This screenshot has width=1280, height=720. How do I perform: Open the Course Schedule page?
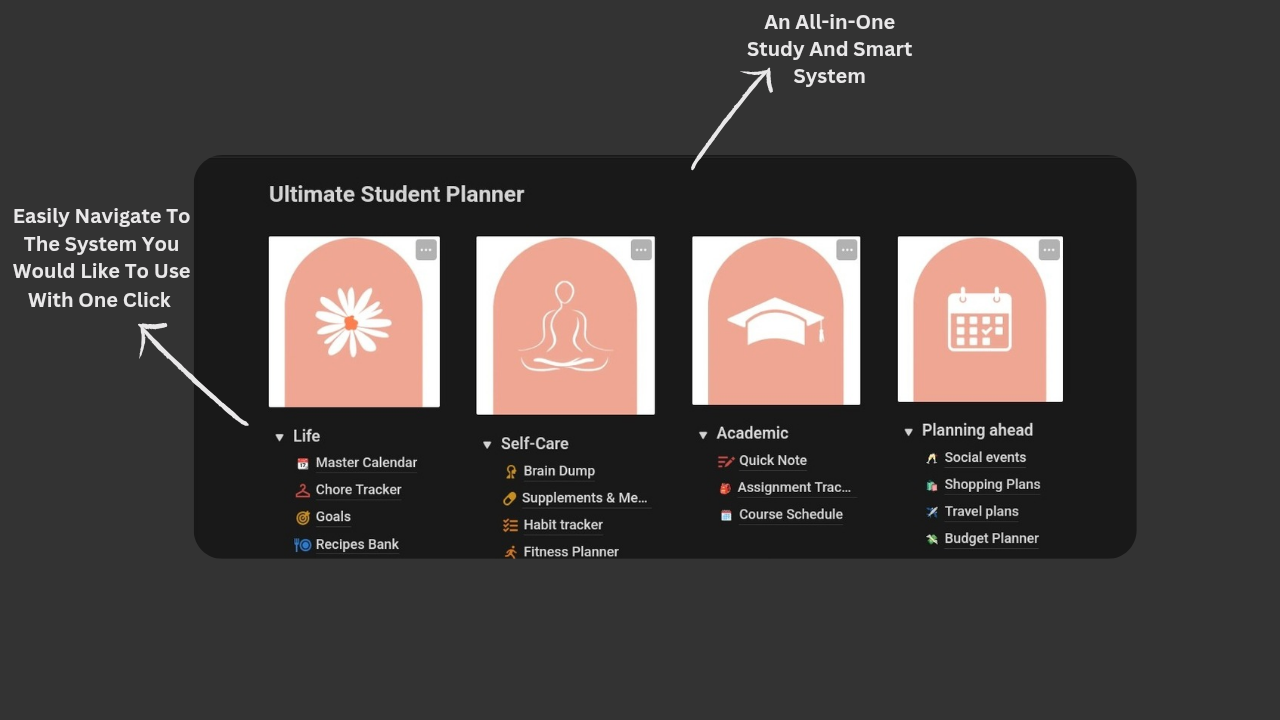pos(790,514)
